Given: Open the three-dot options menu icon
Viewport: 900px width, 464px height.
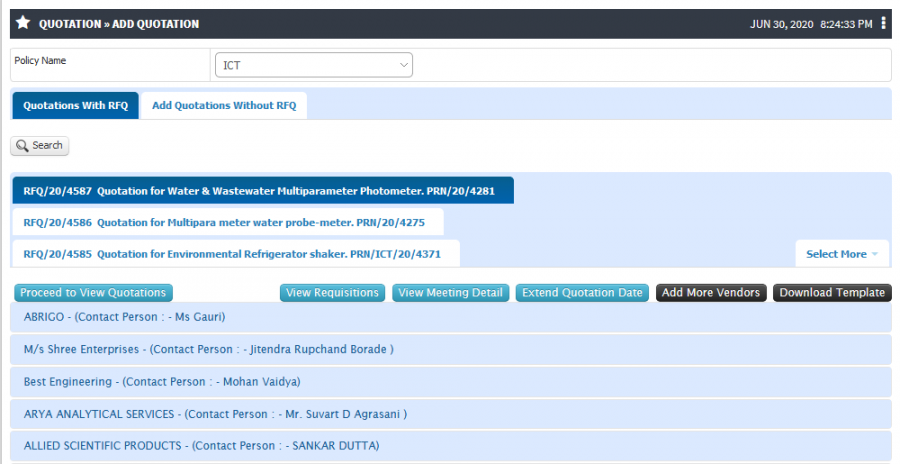Looking at the screenshot, I should 883,23.
